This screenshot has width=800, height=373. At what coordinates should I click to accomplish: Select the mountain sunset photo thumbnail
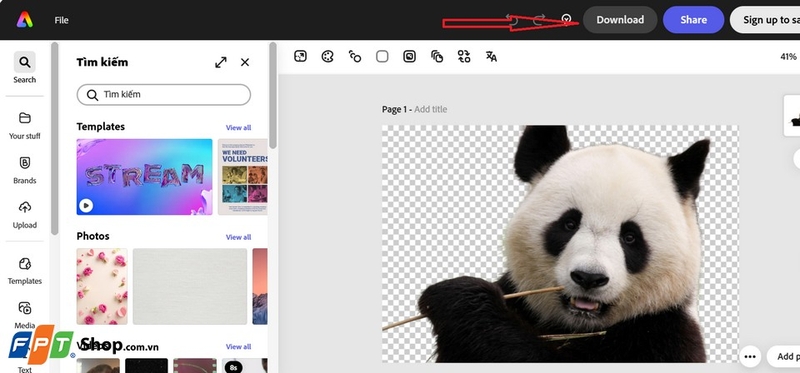click(x=260, y=286)
